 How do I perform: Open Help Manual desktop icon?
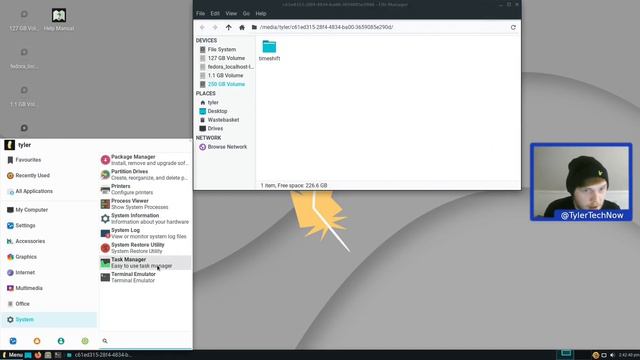pos(59,20)
